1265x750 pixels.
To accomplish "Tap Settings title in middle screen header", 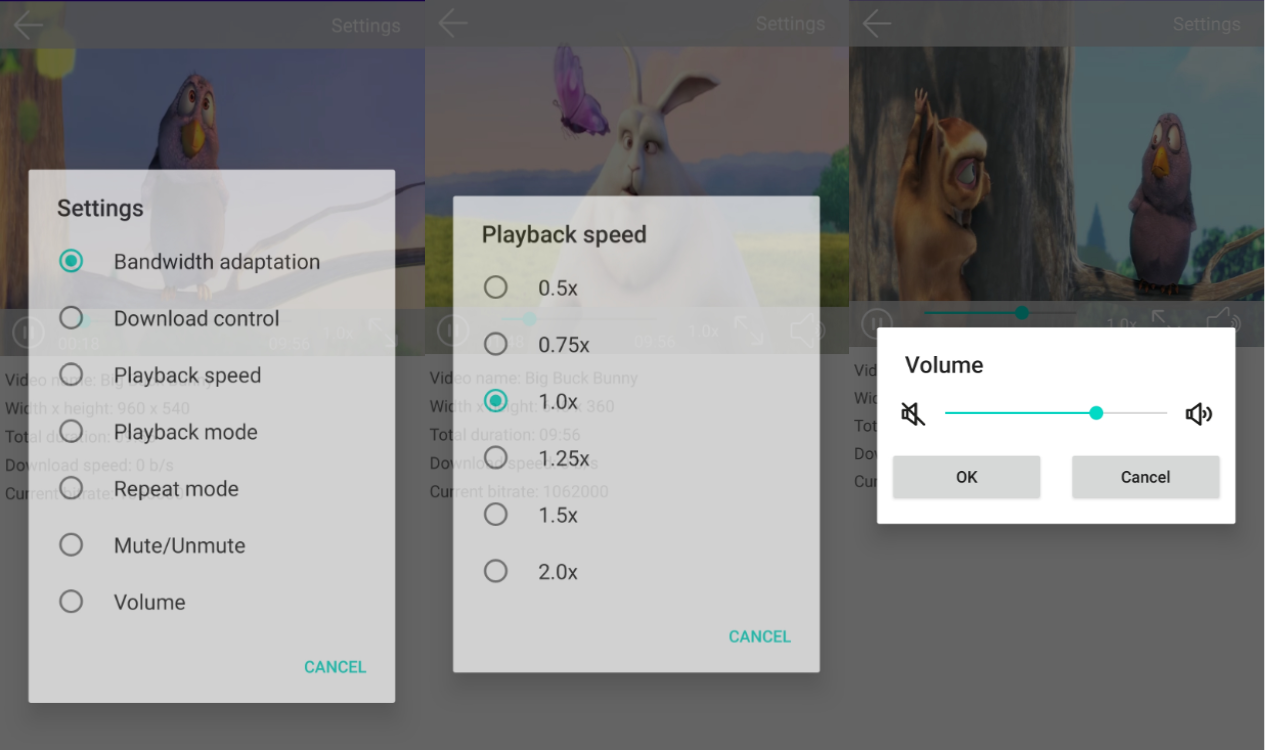I will (790, 24).
